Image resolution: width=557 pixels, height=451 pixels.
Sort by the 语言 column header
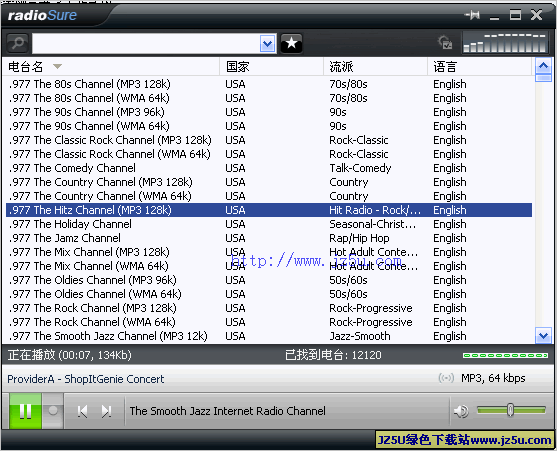click(x=480, y=66)
